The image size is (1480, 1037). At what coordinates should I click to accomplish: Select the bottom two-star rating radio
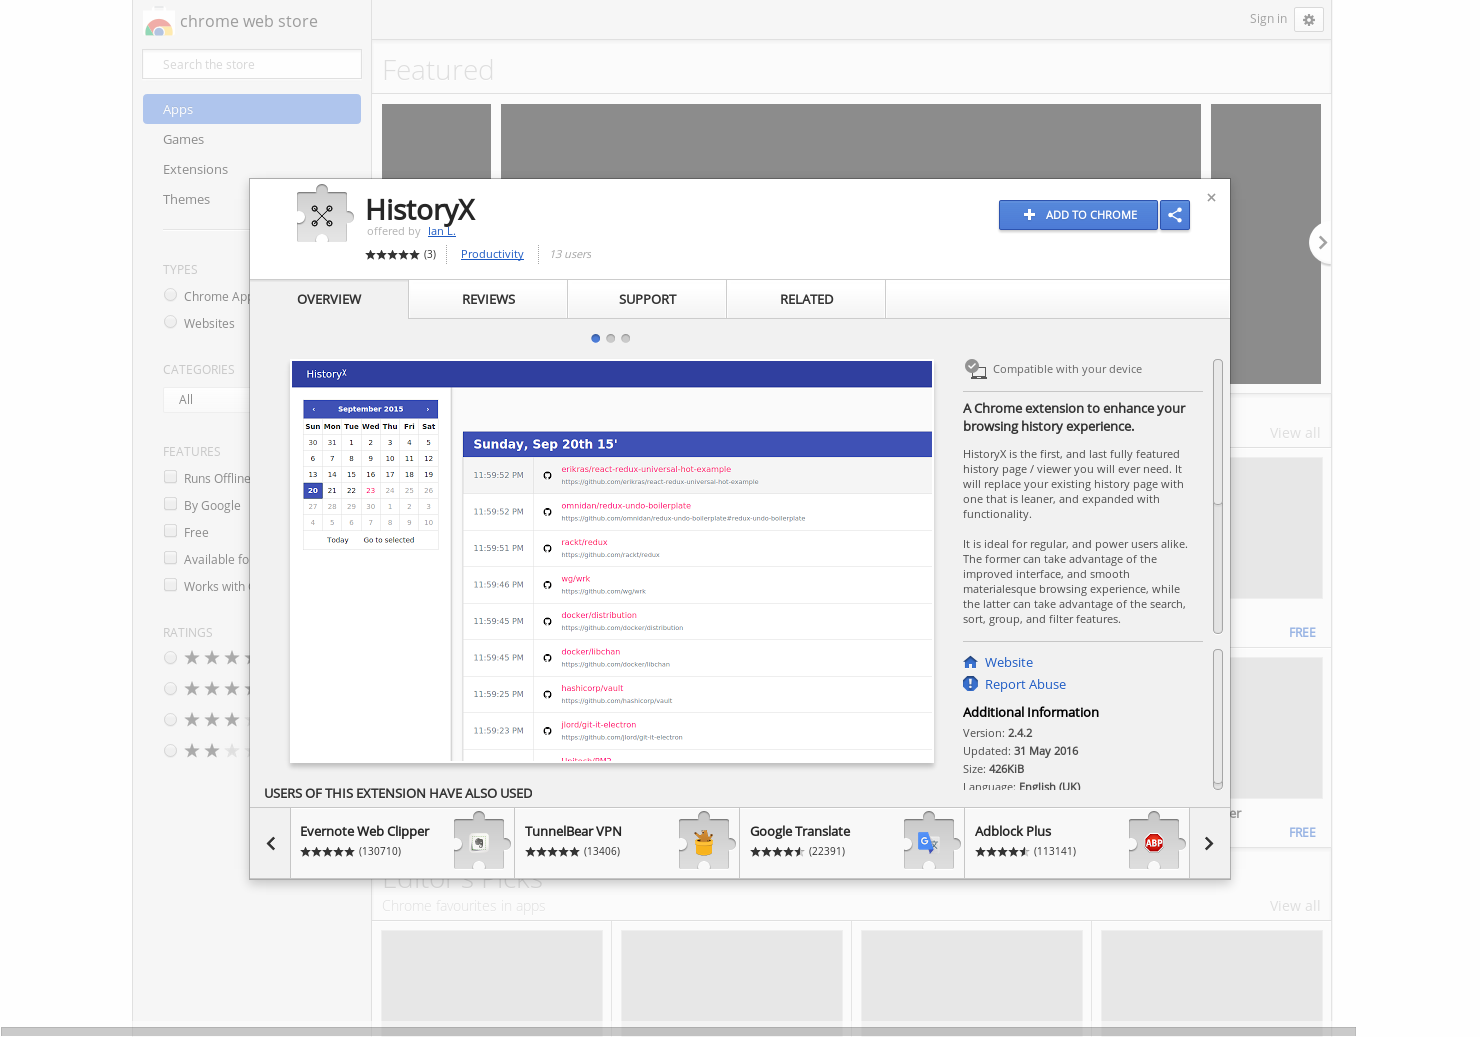[171, 751]
